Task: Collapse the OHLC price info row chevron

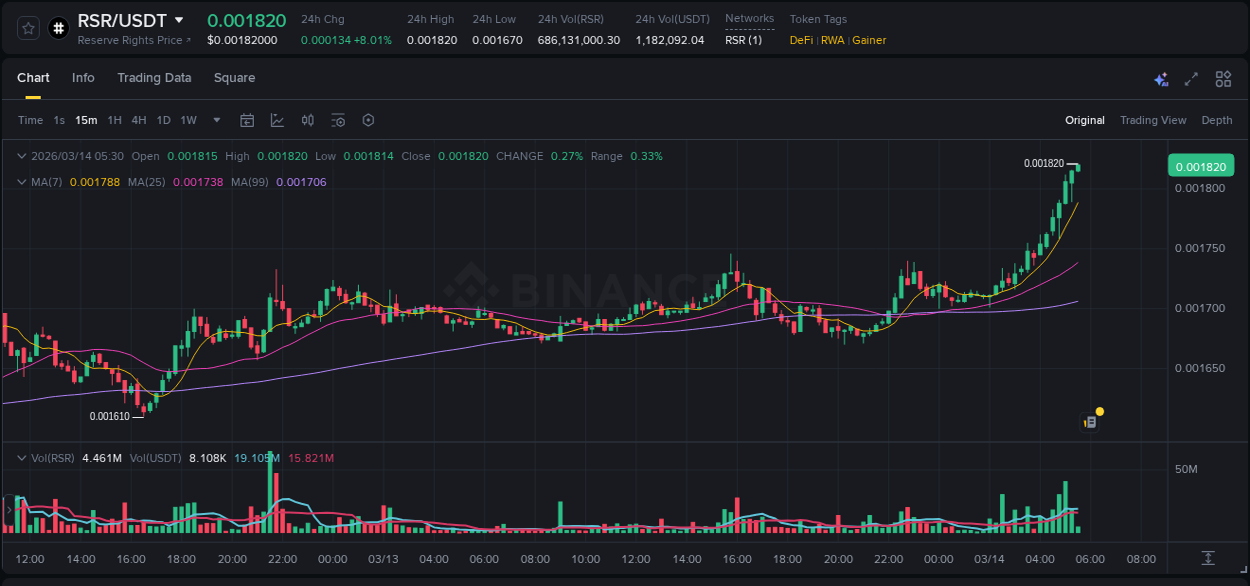Action: click(21, 156)
